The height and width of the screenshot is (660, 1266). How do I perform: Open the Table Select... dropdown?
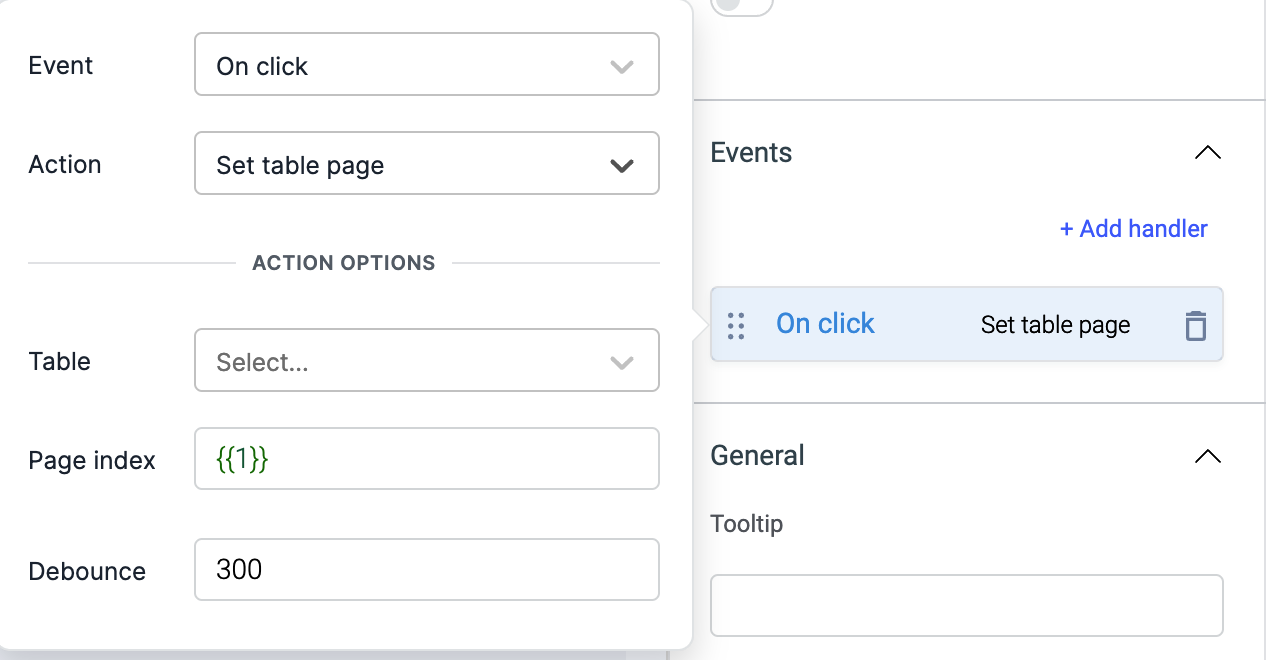[400, 360]
